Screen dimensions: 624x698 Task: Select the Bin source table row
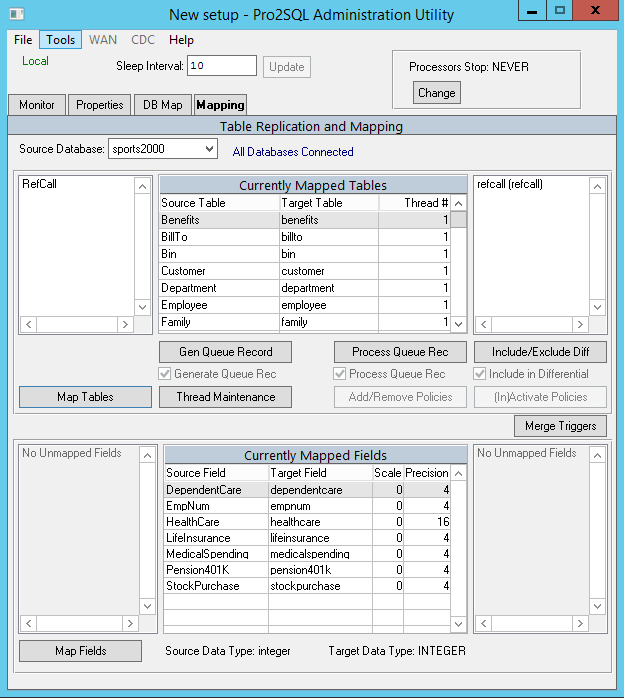[x=304, y=254]
